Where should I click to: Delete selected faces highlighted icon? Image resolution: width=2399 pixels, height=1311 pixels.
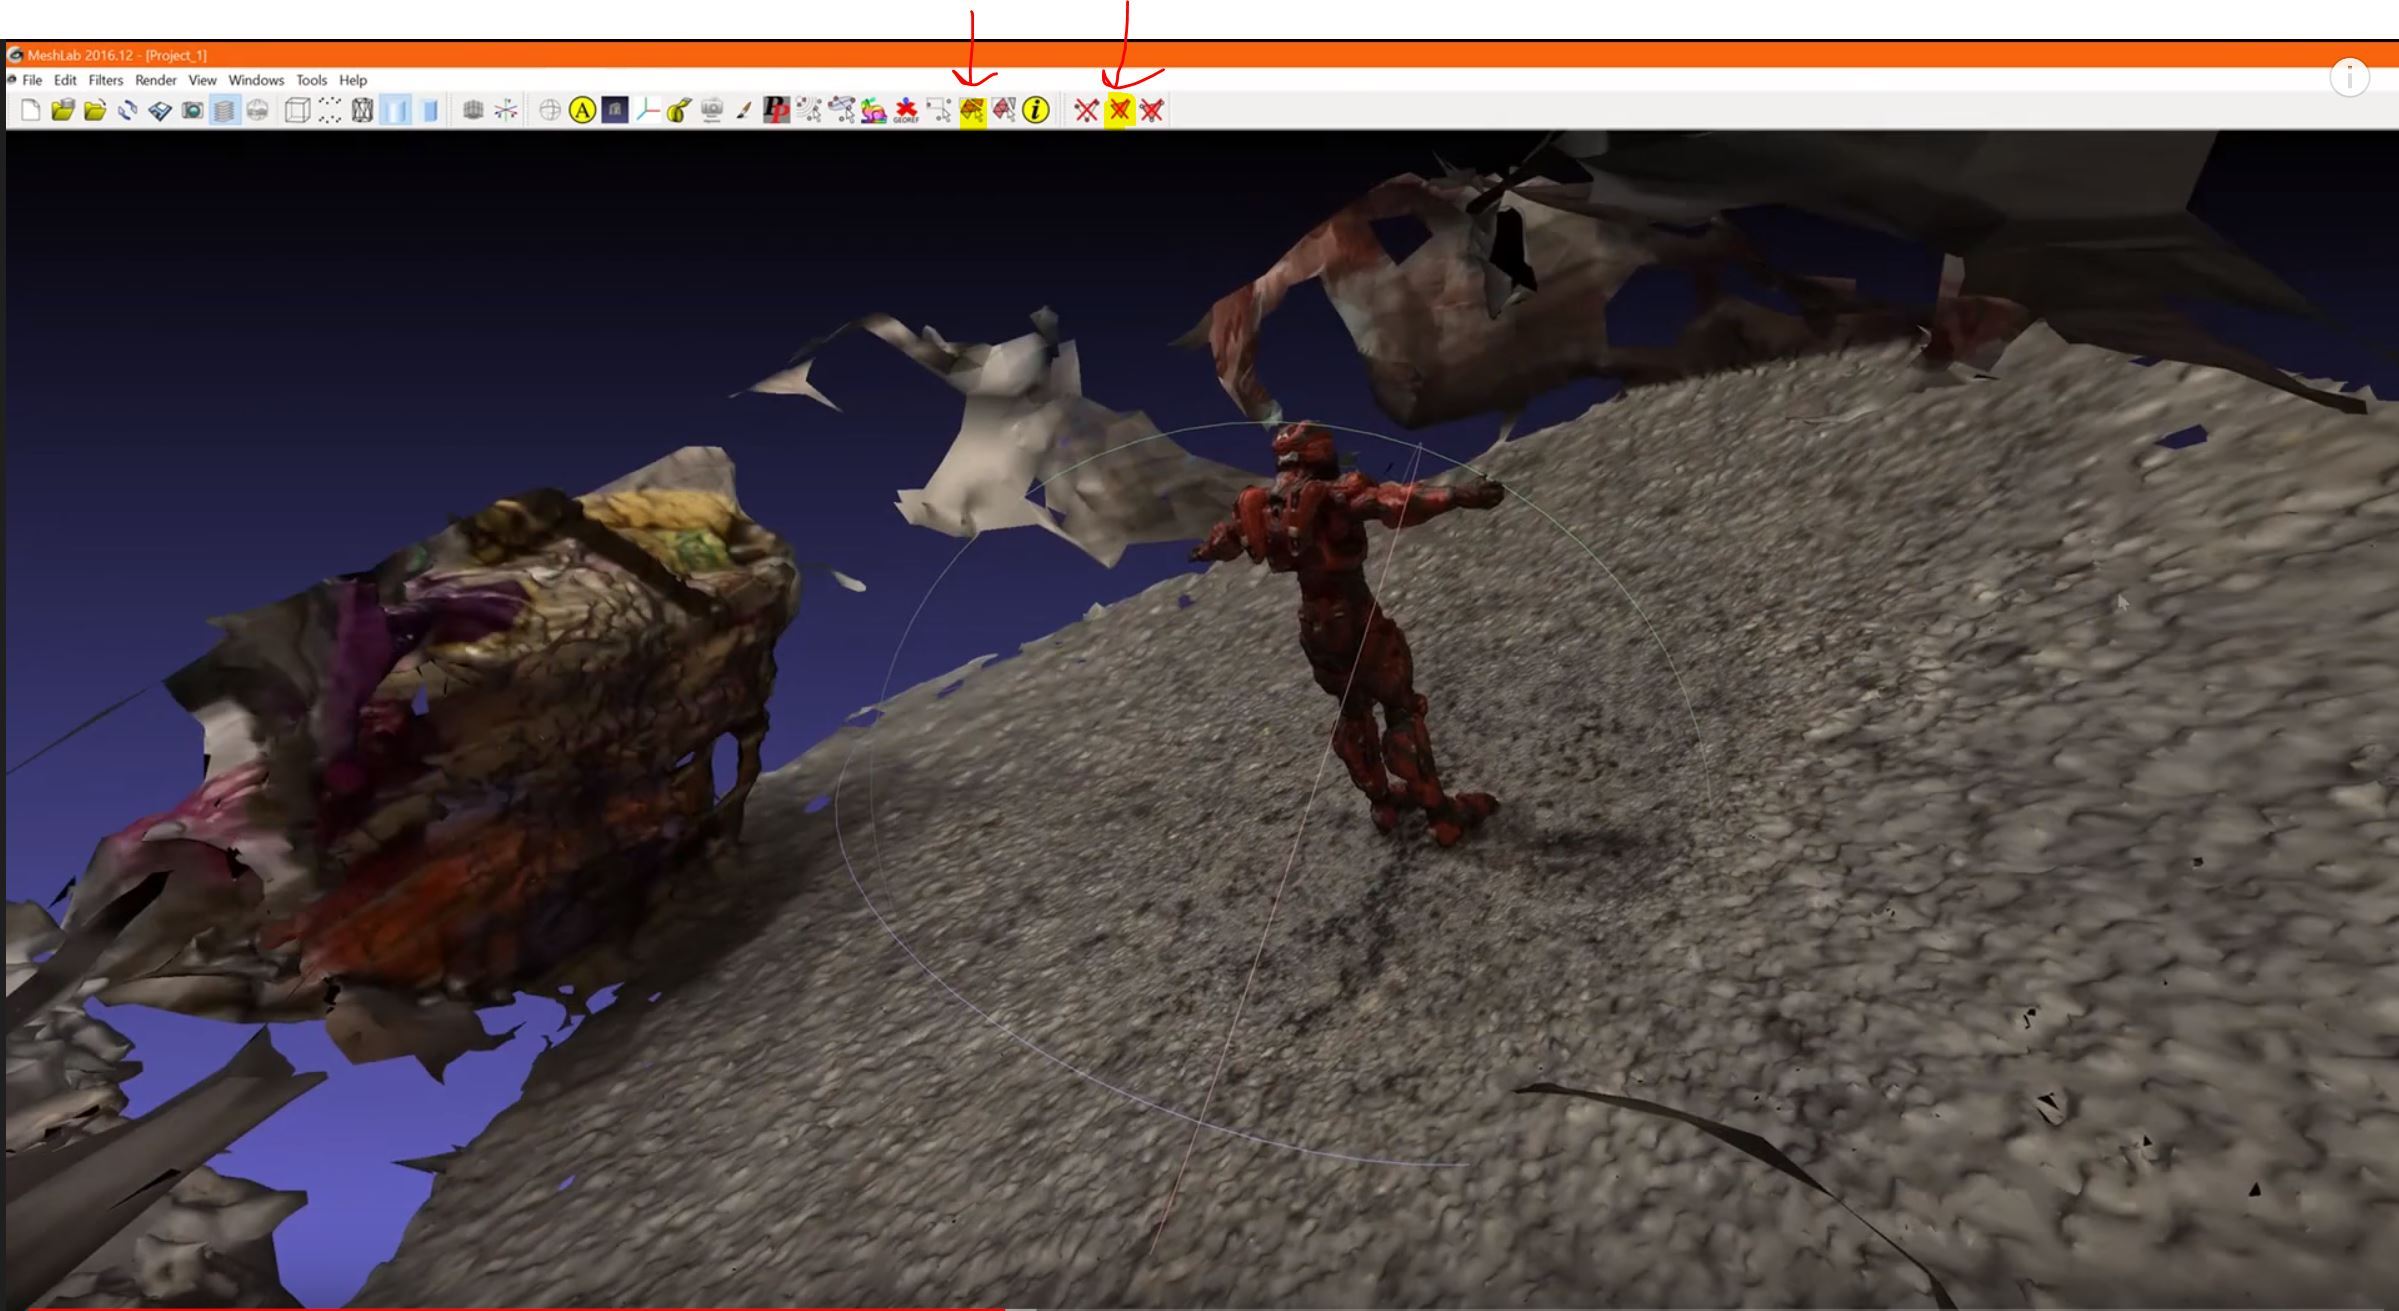(1119, 110)
